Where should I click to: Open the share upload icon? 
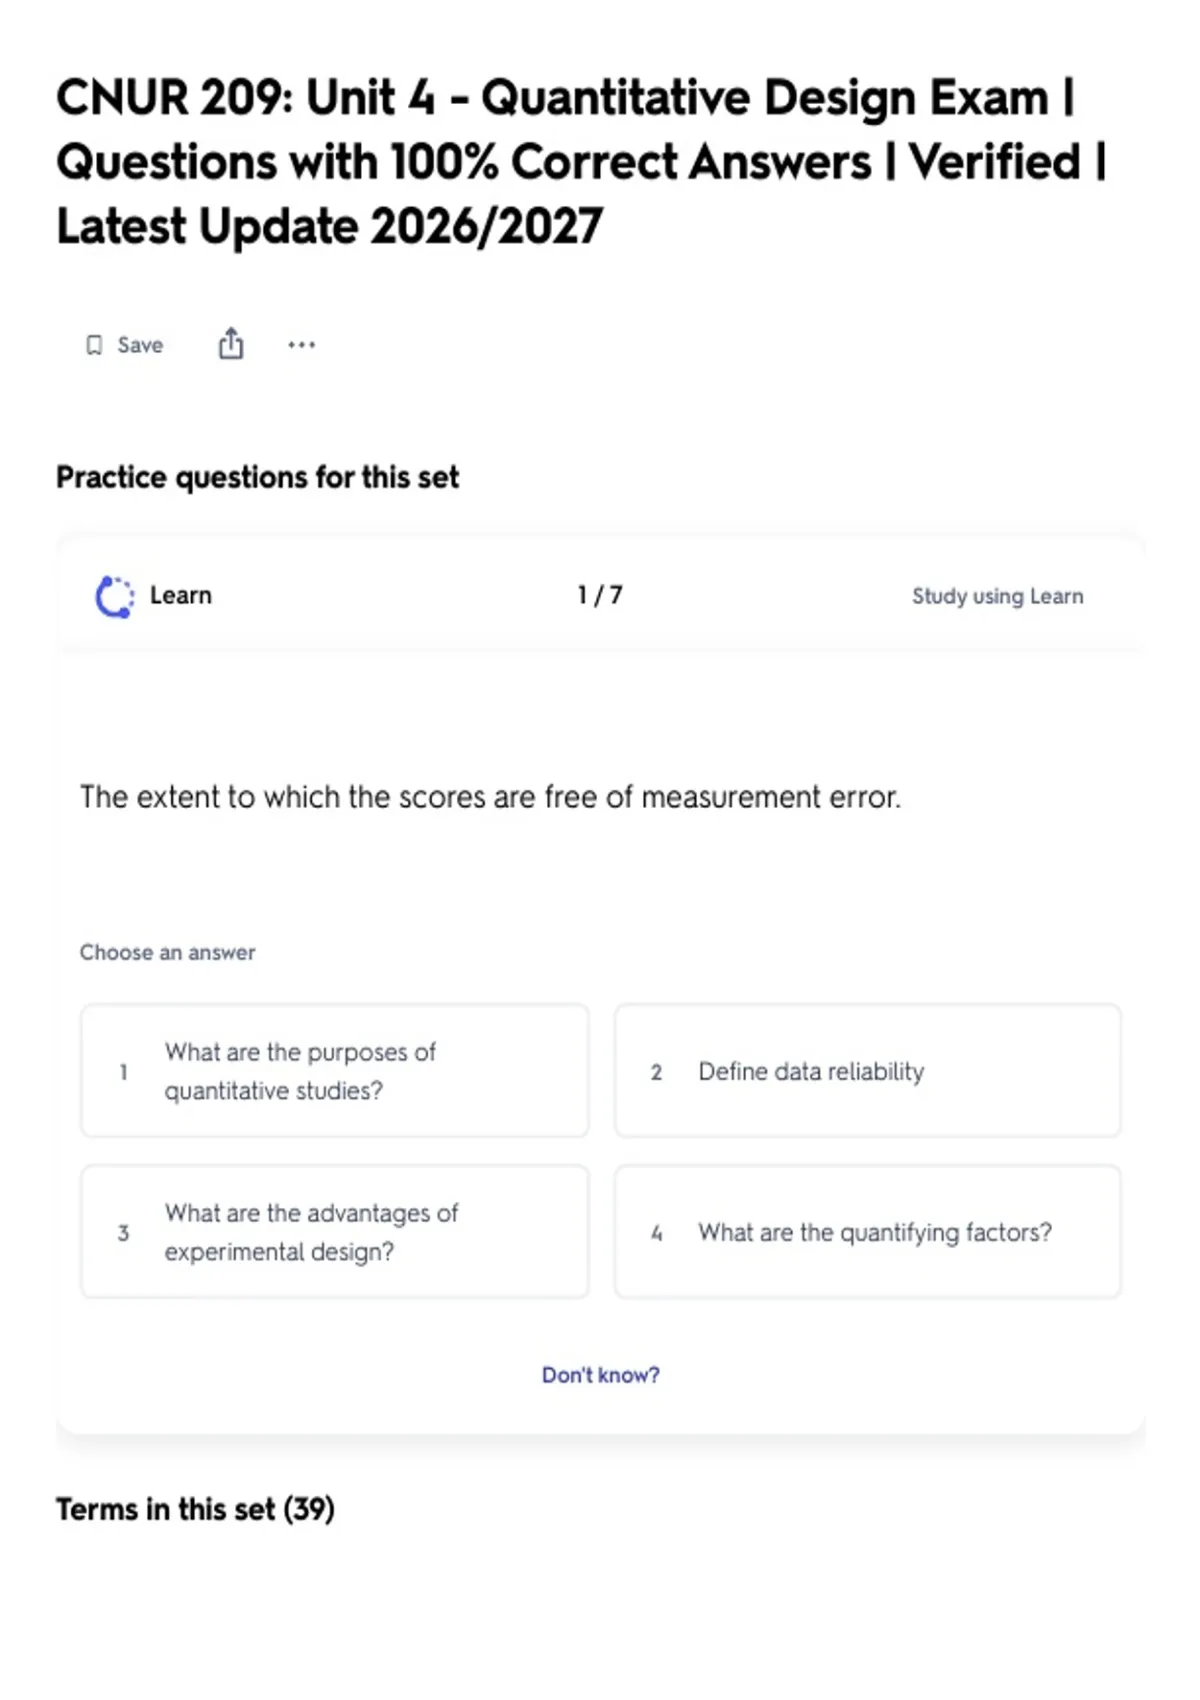point(231,343)
